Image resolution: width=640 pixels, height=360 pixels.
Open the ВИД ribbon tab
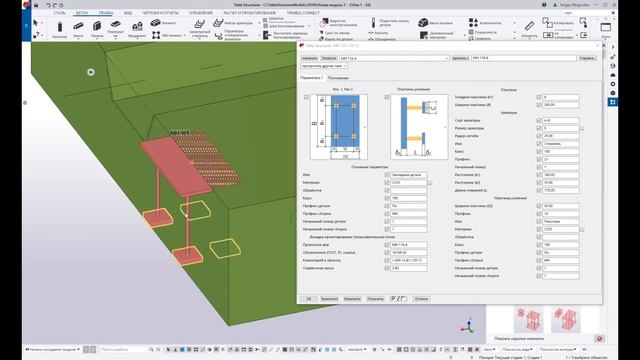128,13
